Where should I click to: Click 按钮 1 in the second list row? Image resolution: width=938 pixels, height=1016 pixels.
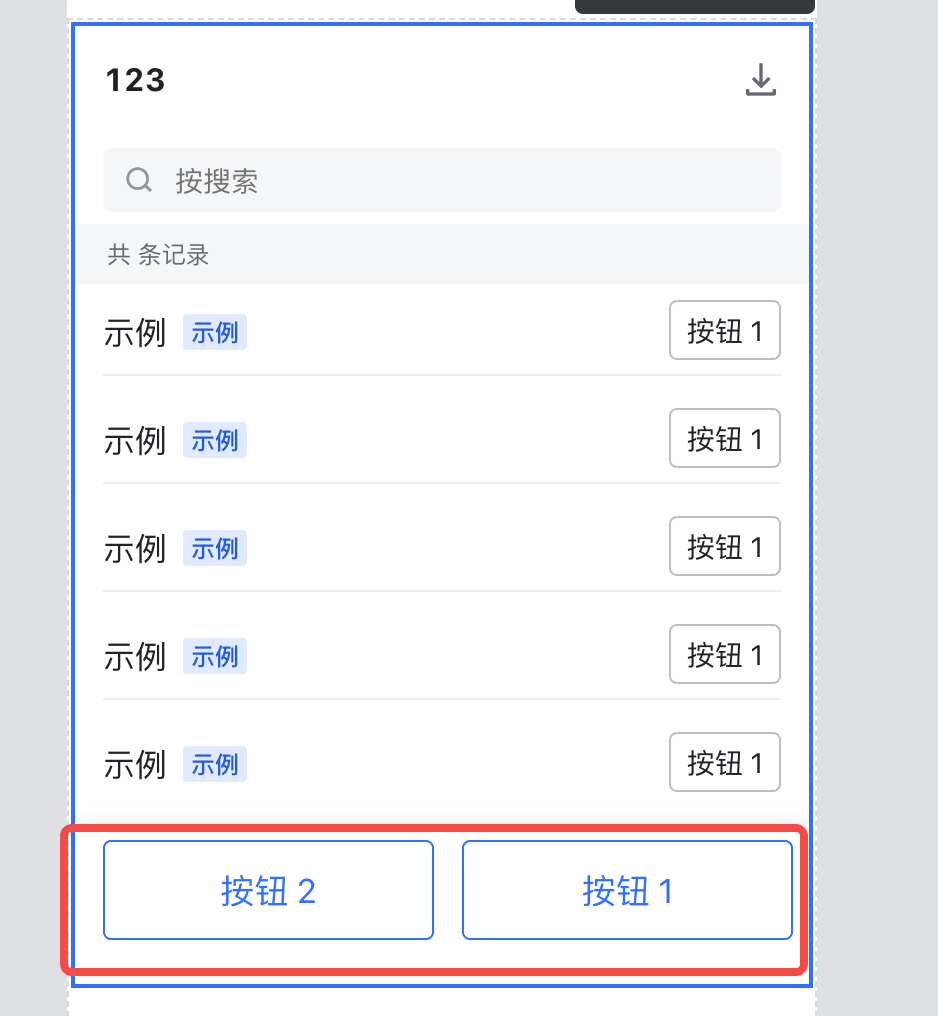pyautogui.click(x=725, y=438)
